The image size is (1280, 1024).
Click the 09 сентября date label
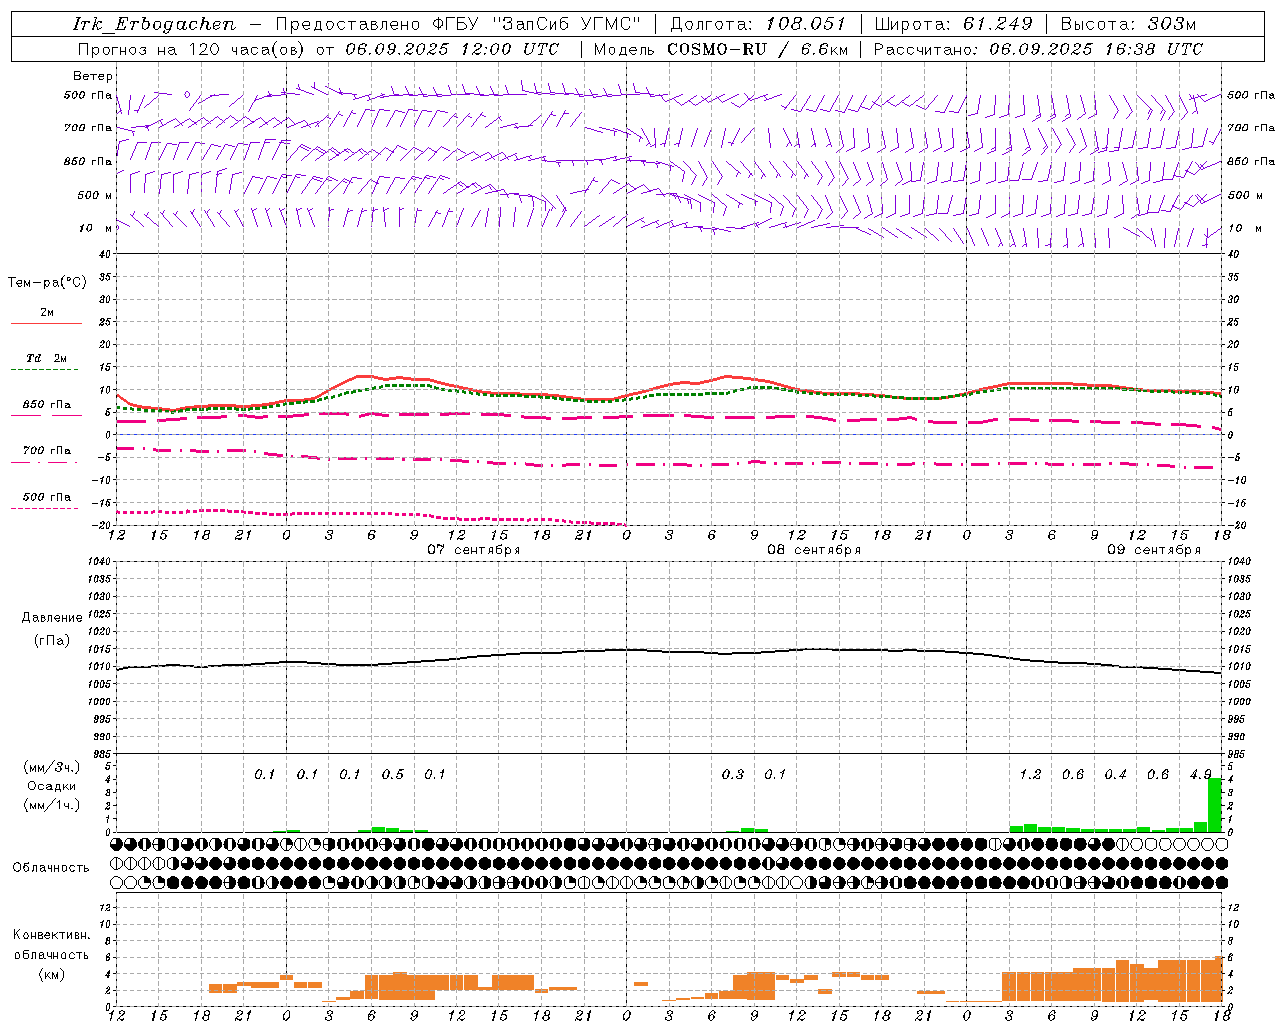point(1154,550)
